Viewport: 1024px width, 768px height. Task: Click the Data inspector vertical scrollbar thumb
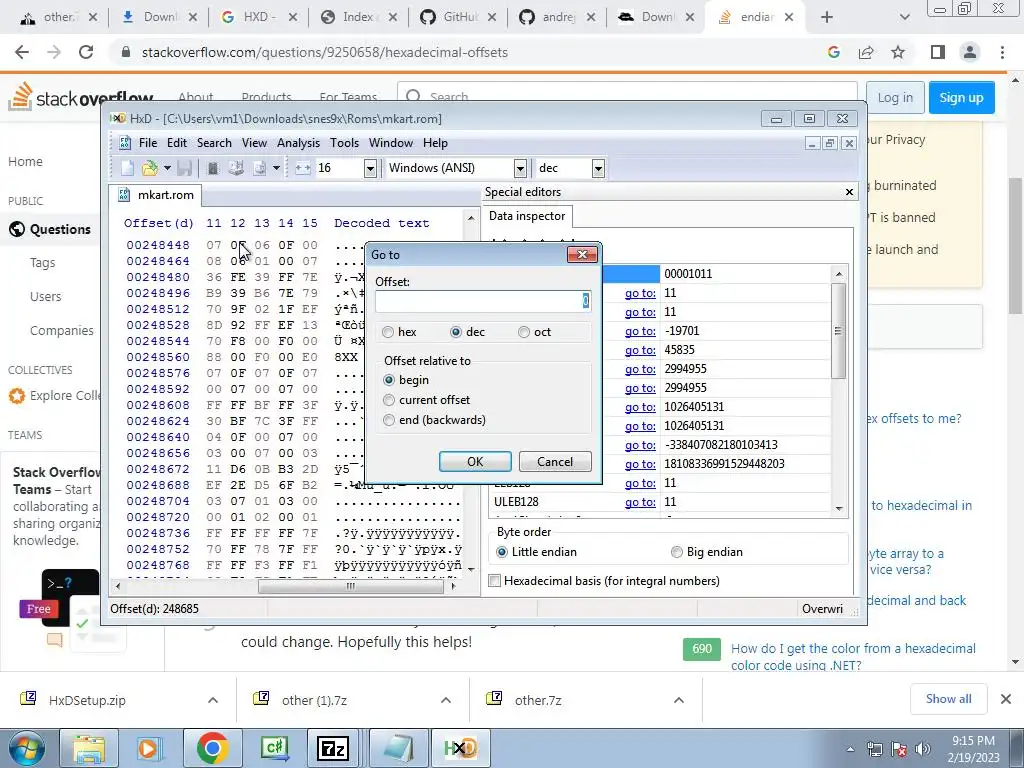[x=839, y=330]
